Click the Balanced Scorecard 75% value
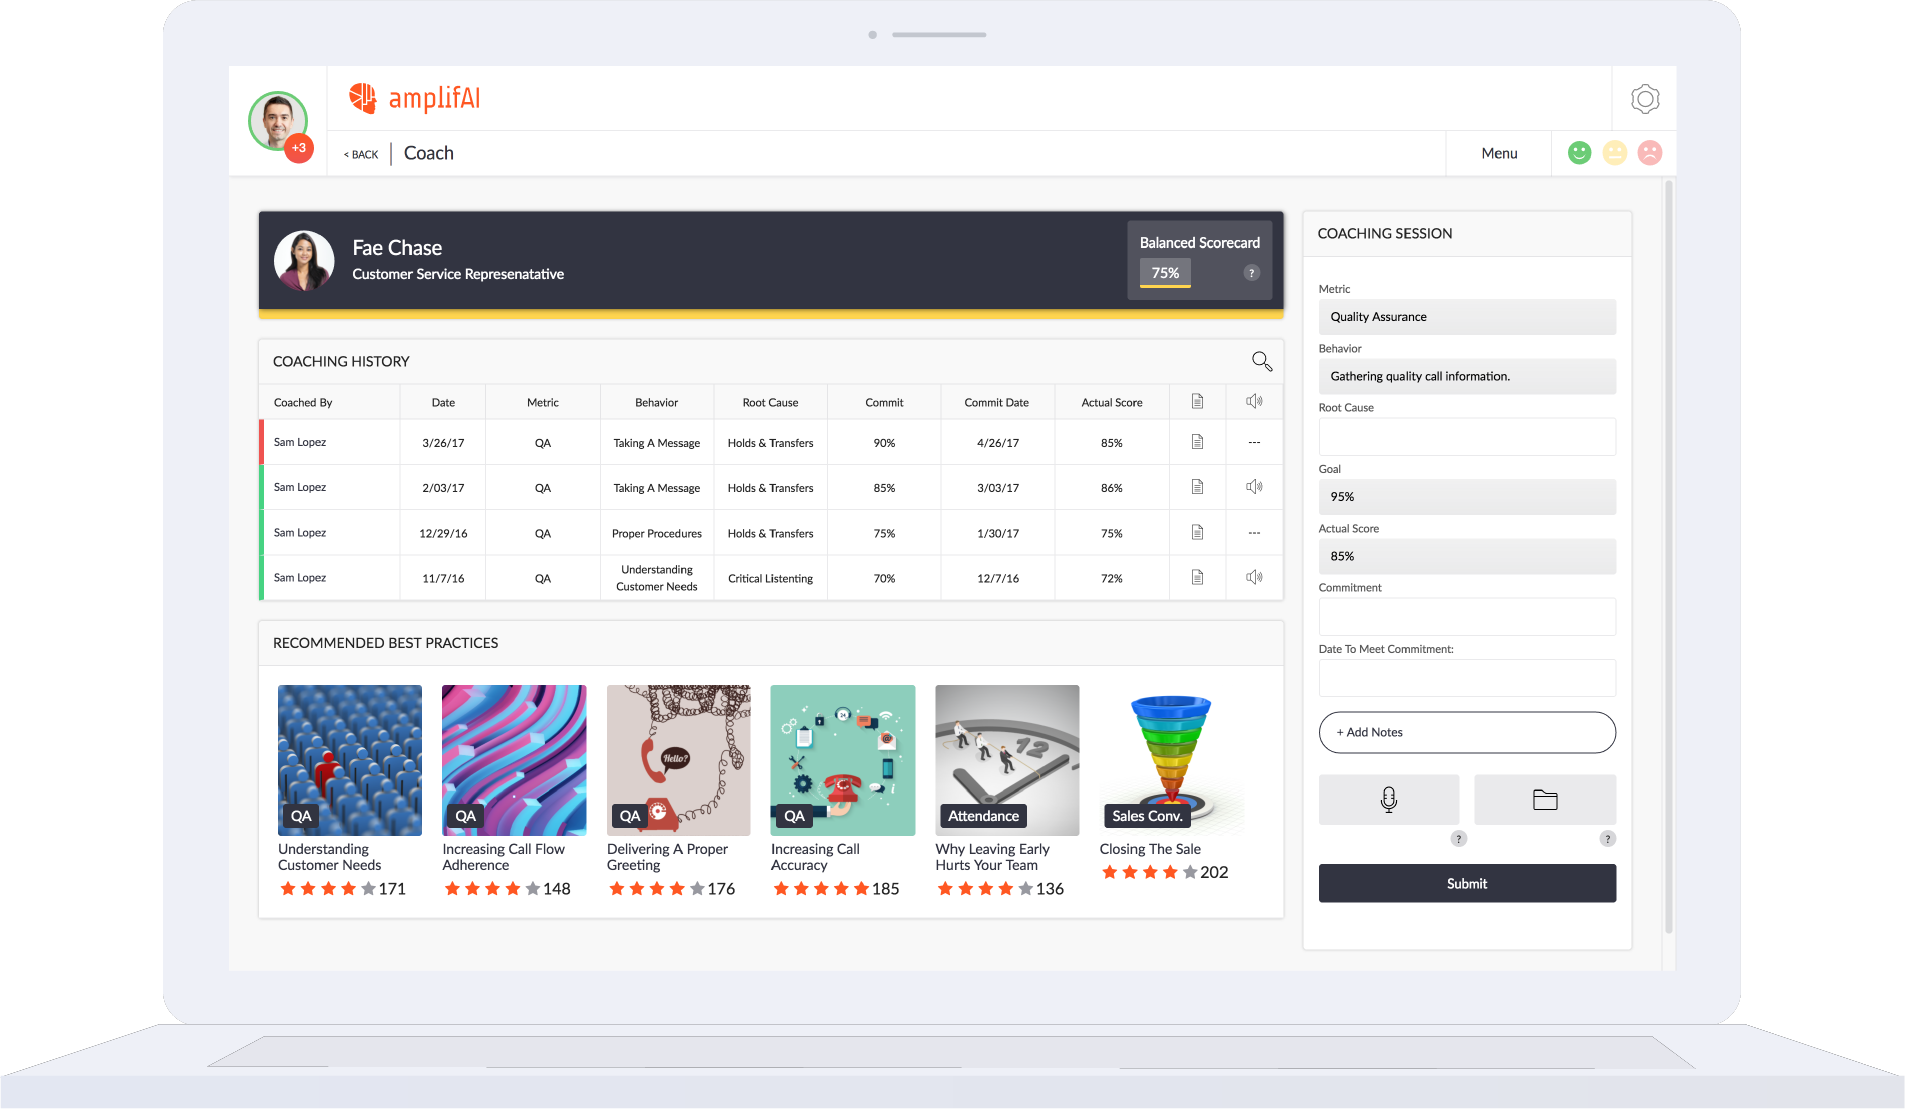 coord(1165,273)
